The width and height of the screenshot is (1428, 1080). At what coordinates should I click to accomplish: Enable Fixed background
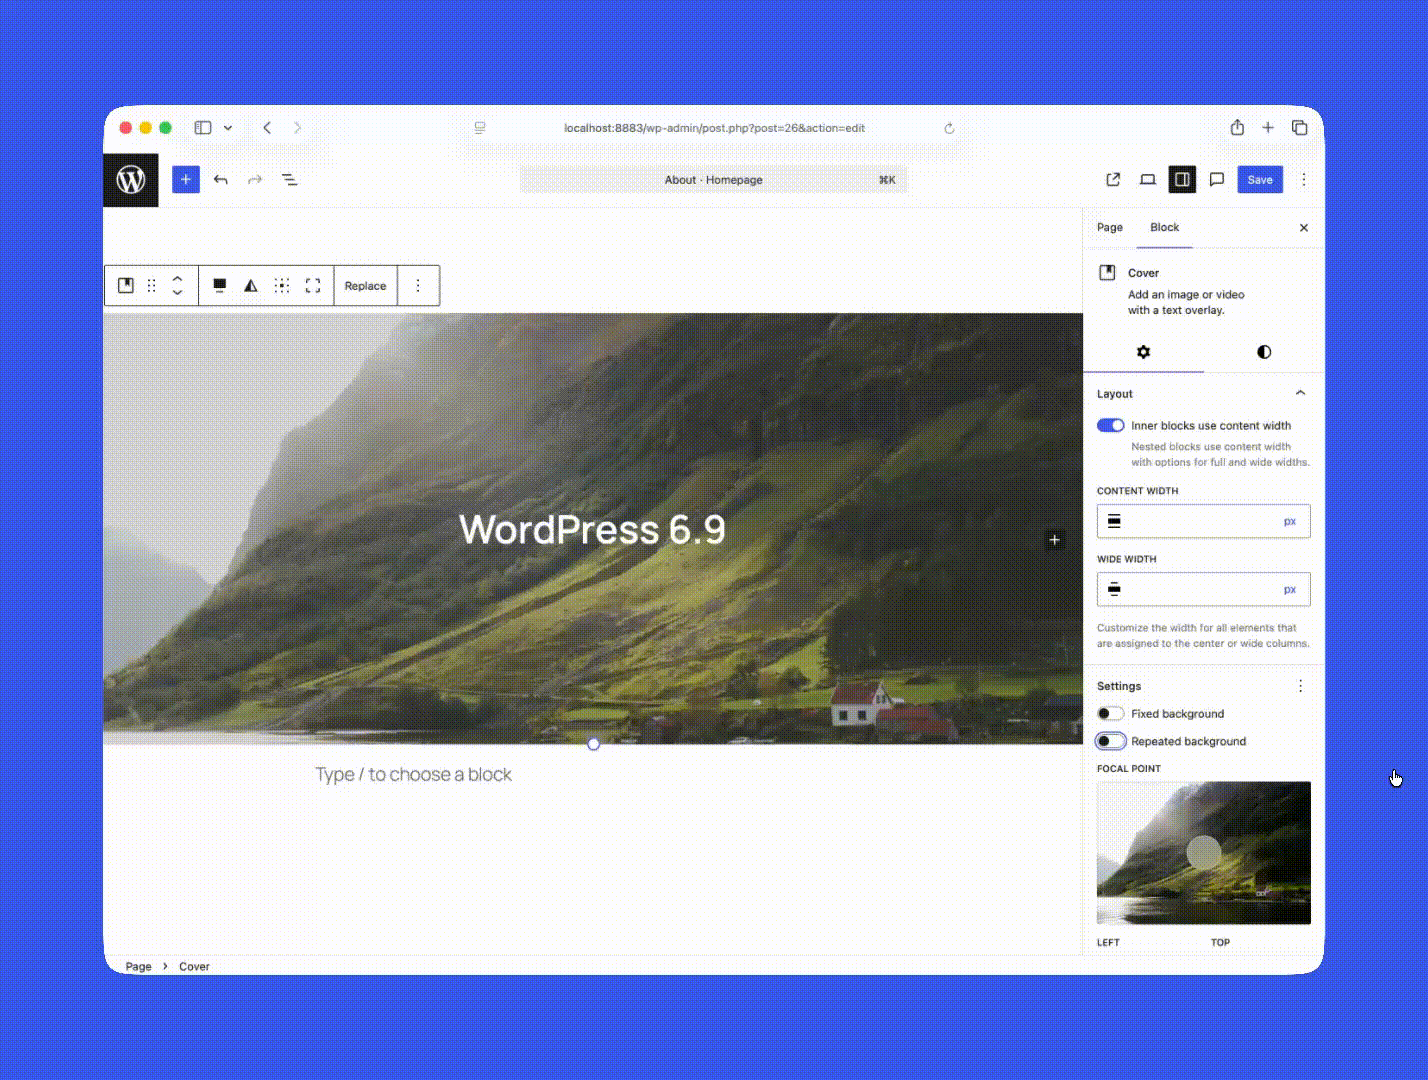click(x=1110, y=713)
